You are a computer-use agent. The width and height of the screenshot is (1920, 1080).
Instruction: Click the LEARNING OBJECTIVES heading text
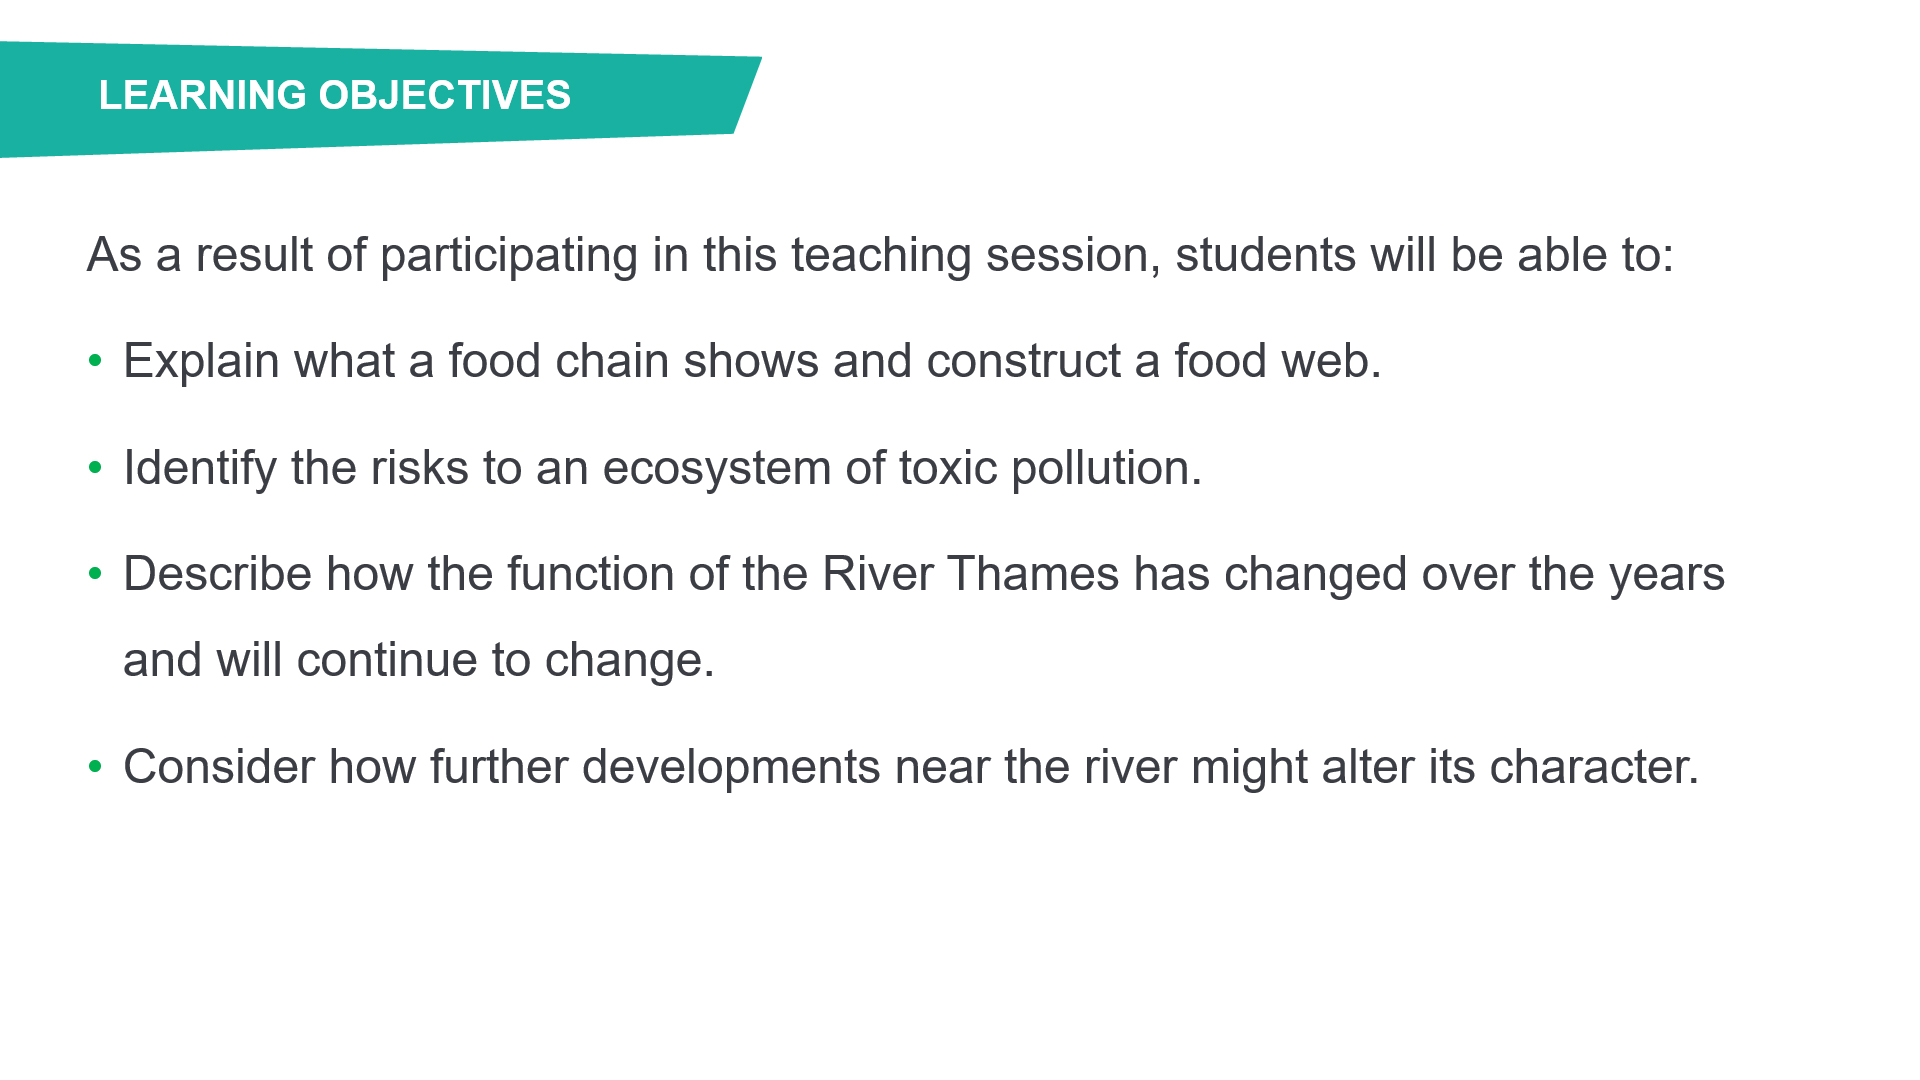tap(334, 96)
